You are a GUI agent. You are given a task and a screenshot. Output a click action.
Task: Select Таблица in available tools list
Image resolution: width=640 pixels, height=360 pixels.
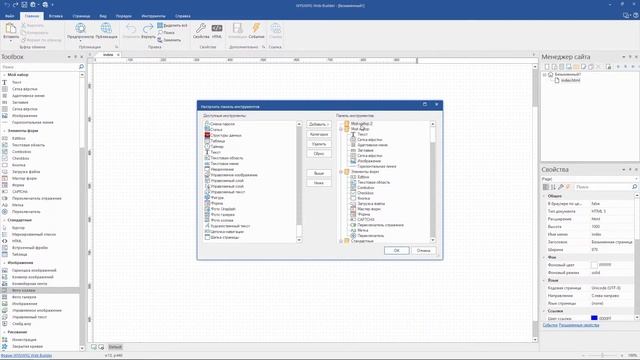218,141
